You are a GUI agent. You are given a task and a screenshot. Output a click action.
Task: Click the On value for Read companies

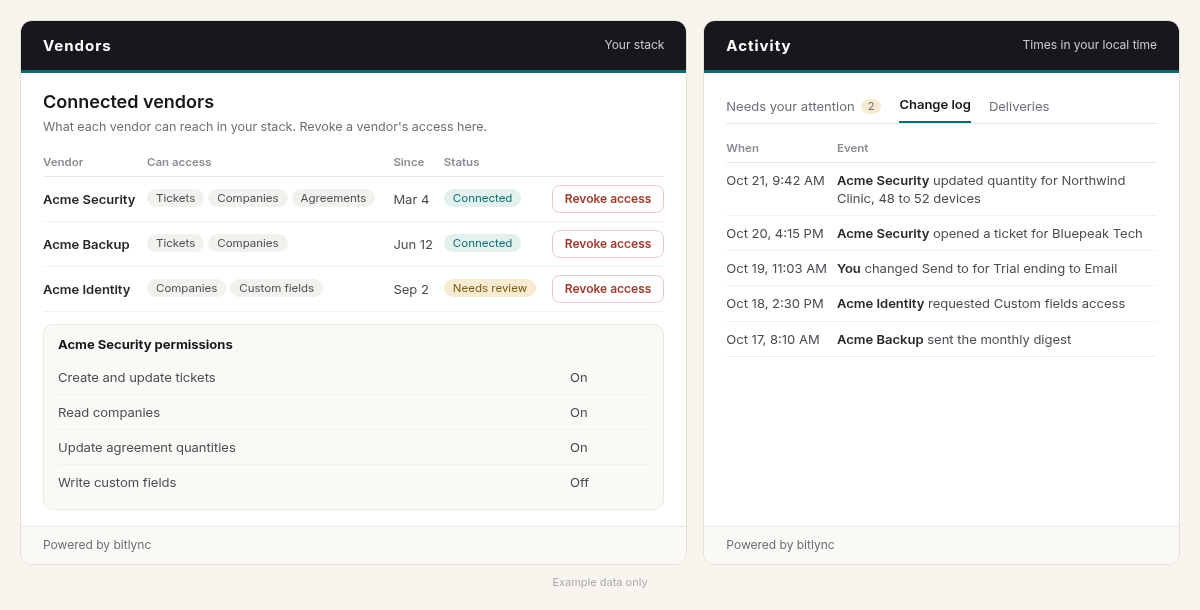[579, 412]
